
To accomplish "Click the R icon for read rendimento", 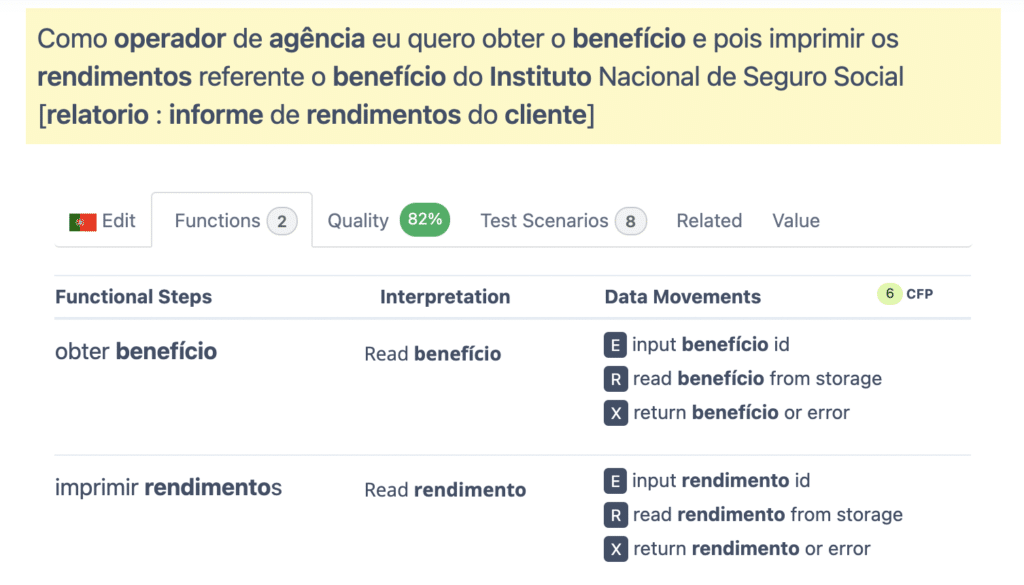I will [x=615, y=515].
